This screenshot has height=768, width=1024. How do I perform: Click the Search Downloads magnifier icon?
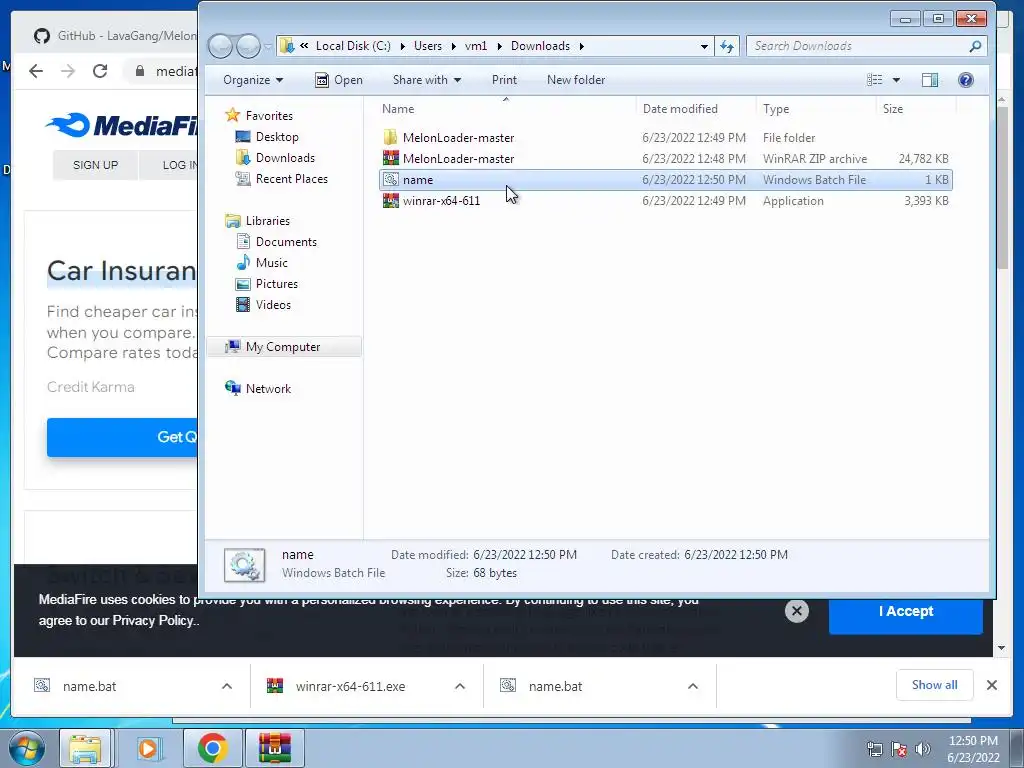pyautogui.click(x=975, y=46)
